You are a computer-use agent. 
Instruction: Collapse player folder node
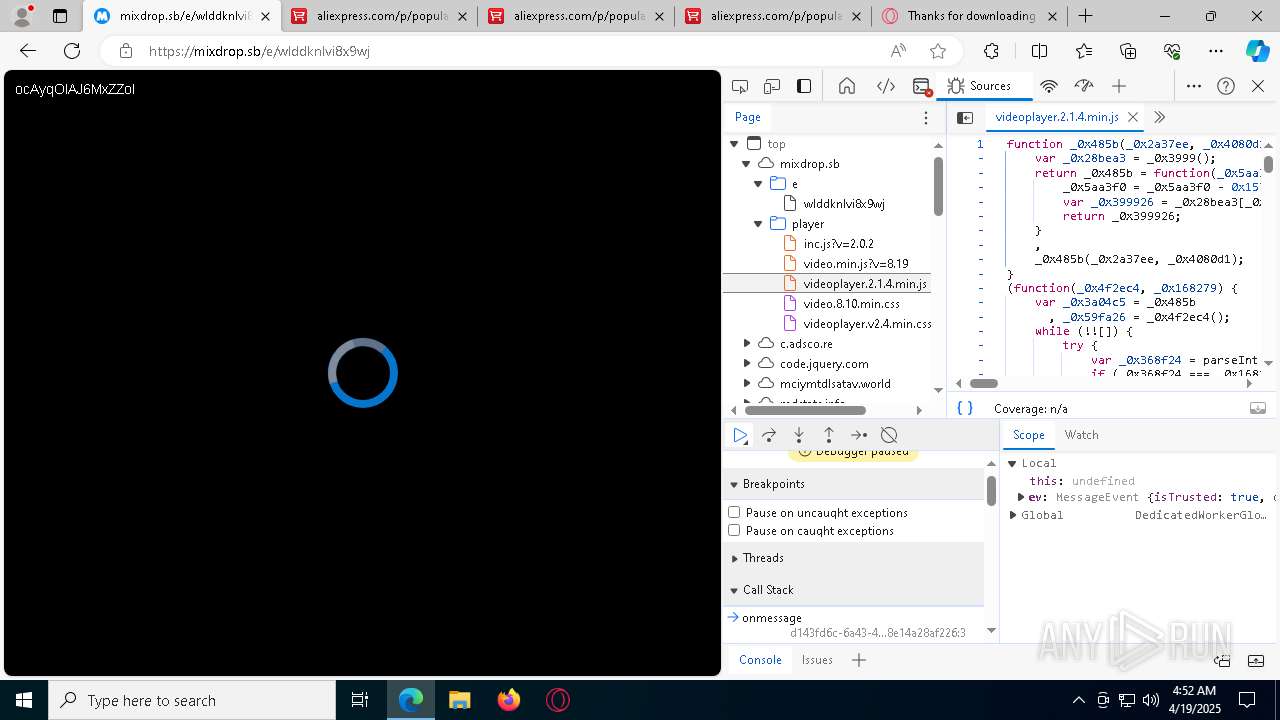[758, 224]
